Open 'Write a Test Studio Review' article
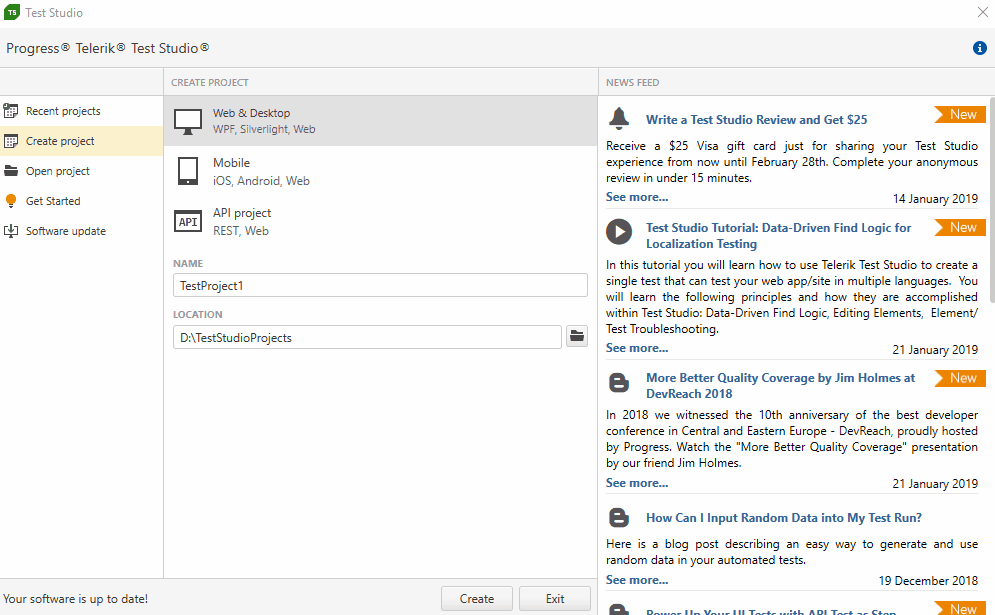Viewport: 995px width, 615px height. pos(756,119)
